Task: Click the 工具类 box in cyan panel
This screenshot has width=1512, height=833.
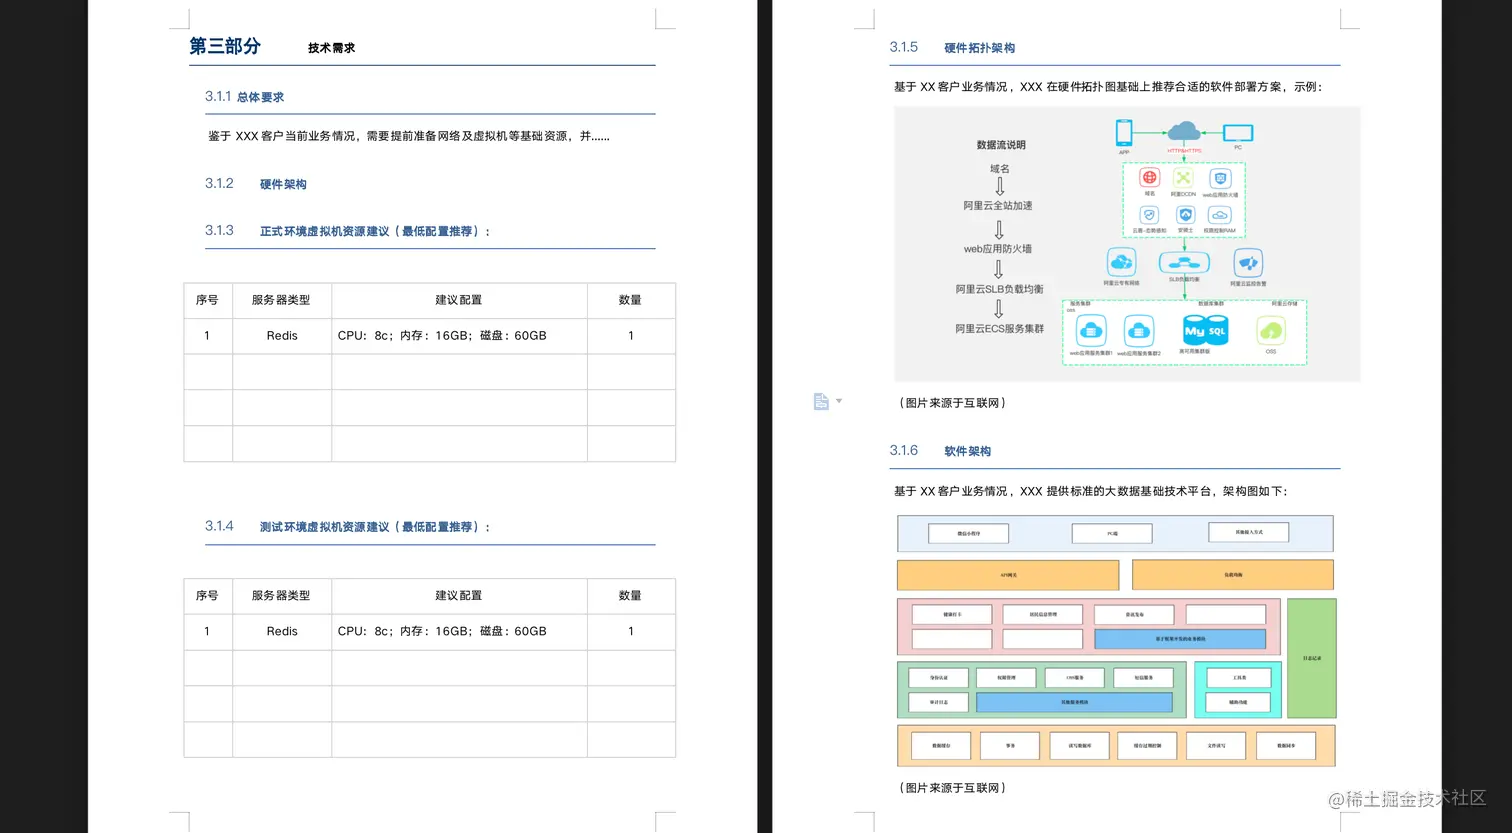Action: click(1239, 677)
